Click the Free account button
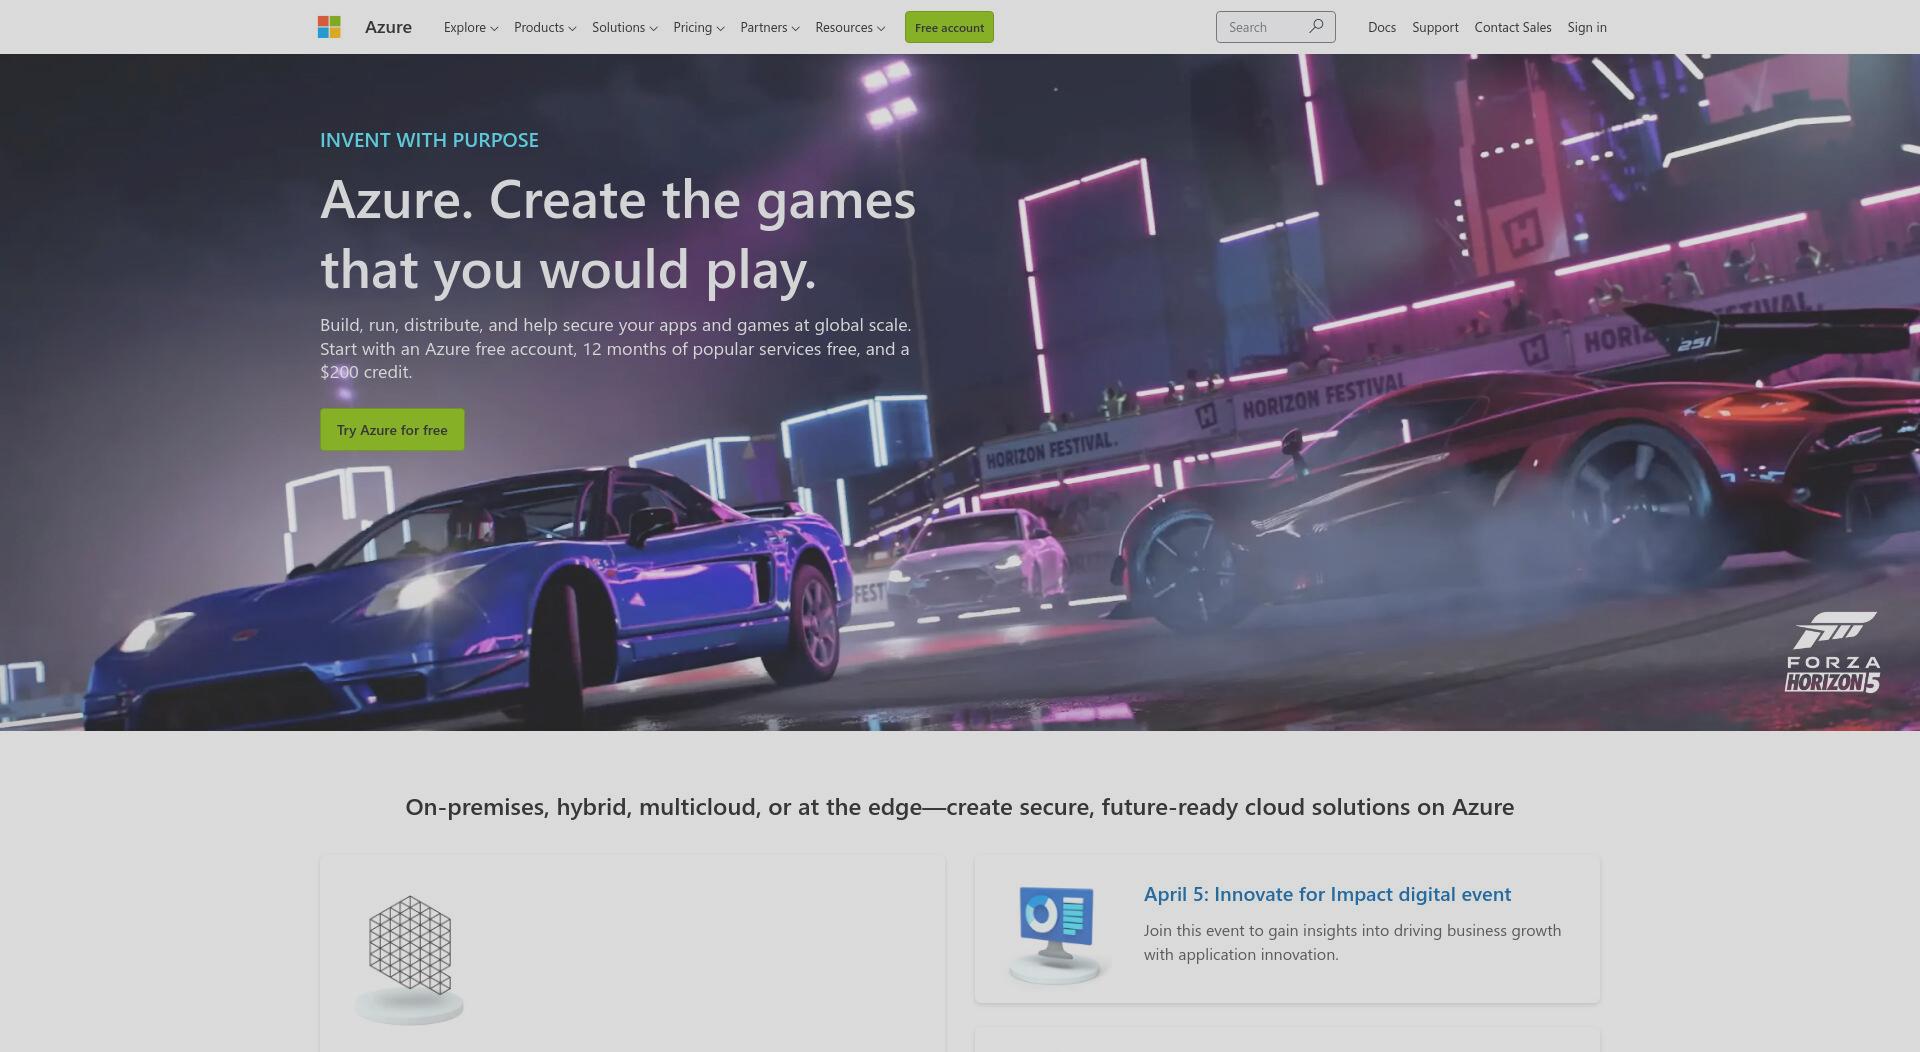This screenshot has height=1052, width=1920. (x=949, y=27)
